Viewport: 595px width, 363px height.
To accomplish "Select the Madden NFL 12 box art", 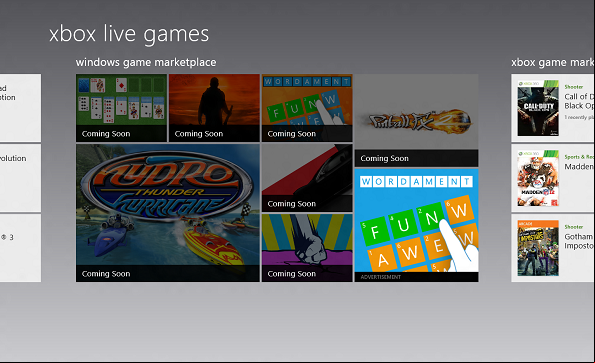I will [x=538, y=178].
